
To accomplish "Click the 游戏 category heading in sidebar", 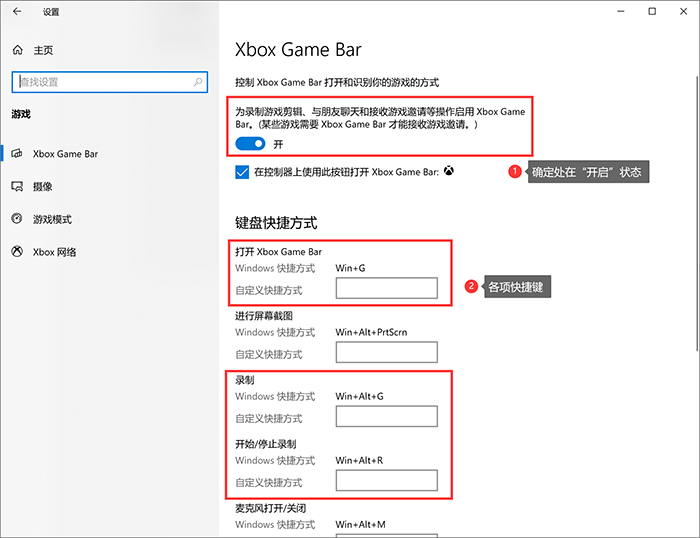I will pyautogui.click(x=21, y=114).
